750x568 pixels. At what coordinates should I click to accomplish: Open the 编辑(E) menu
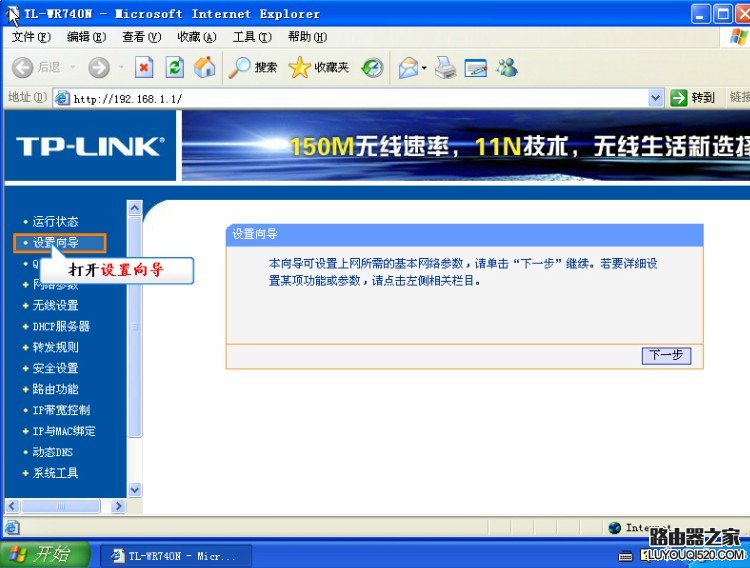pos(86,37)
